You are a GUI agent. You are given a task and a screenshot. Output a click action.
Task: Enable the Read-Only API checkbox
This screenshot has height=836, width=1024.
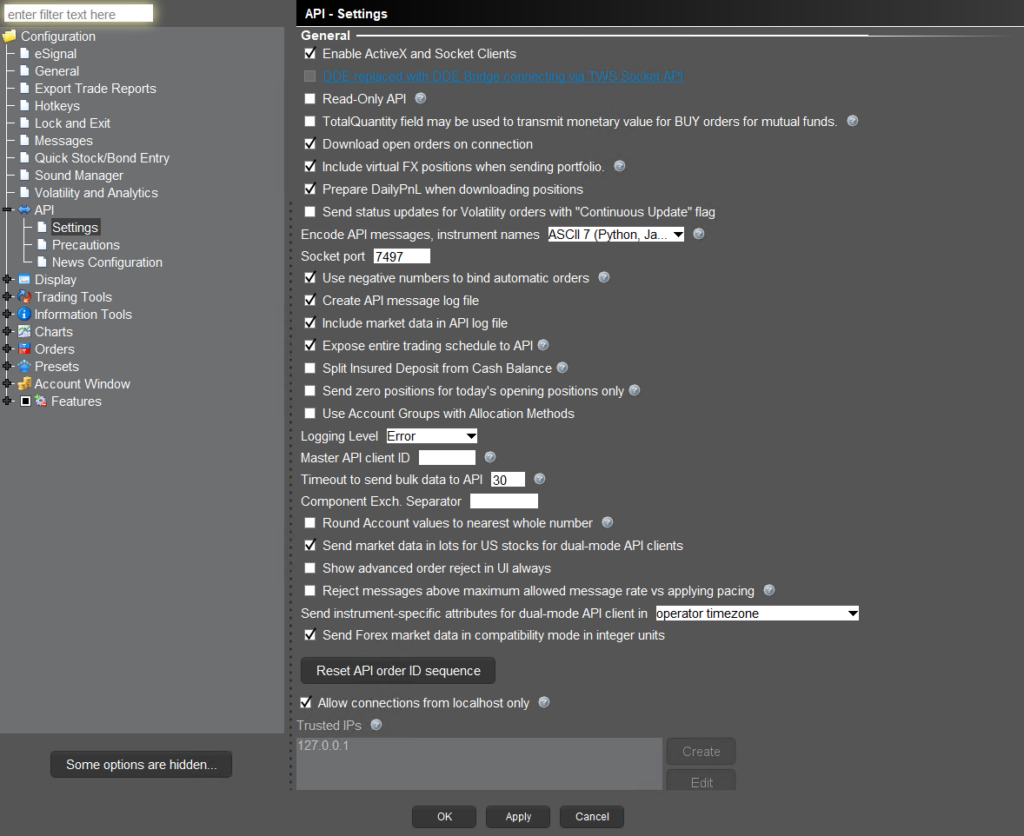pyautogui.click(x=310, y=98)
